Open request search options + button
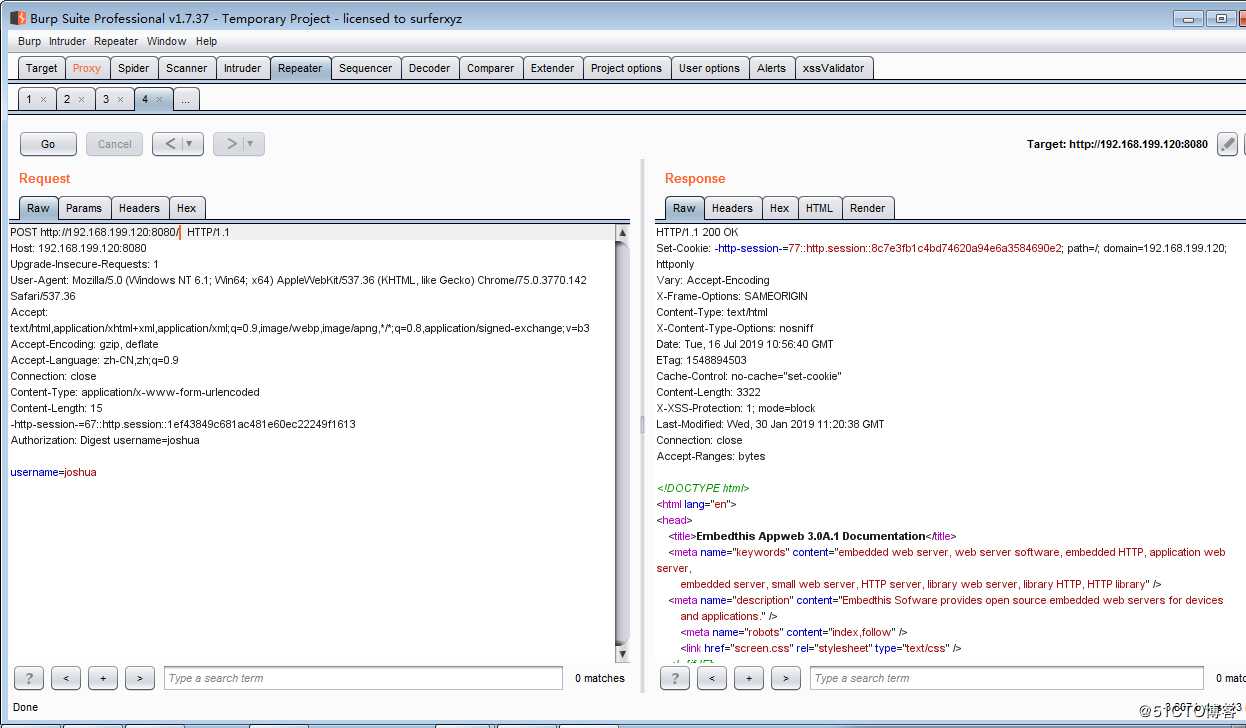The height and width of the screenshot is (728, 1246). pyautogui.click(x=103, y=678)
